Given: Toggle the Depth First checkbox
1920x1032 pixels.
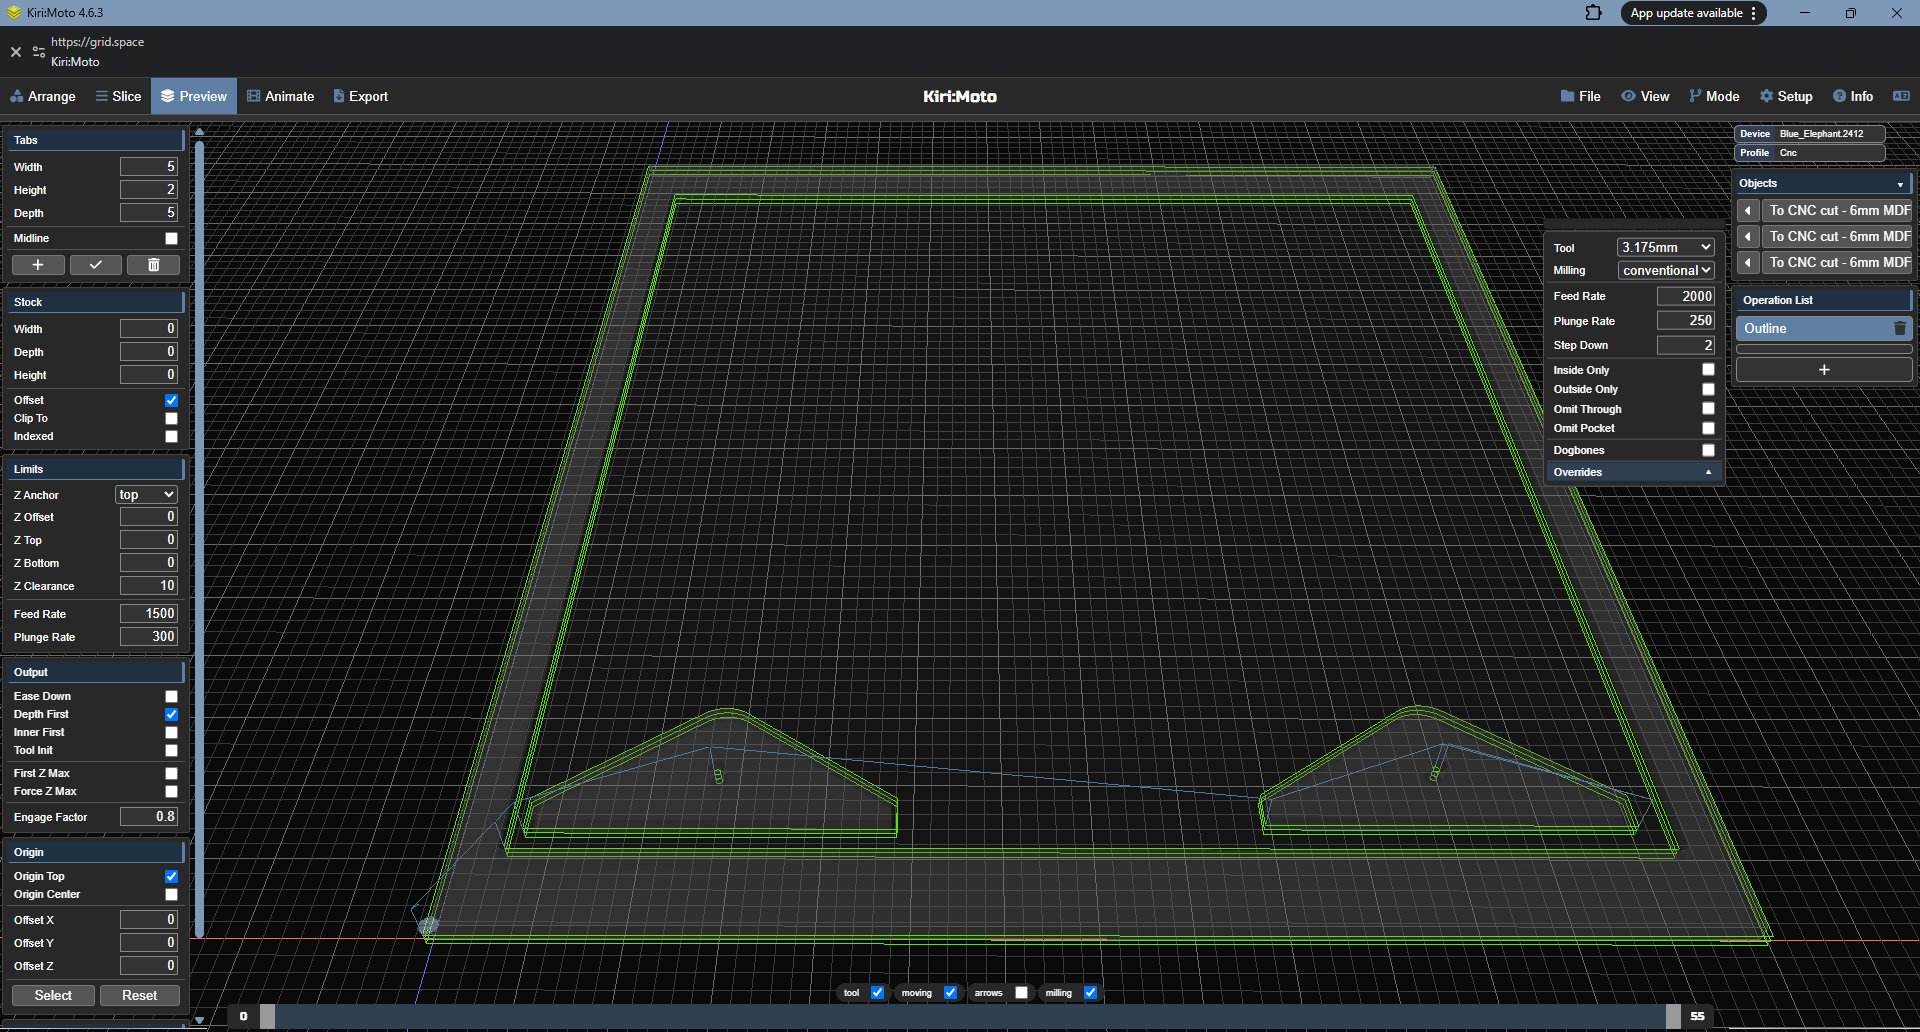Looking at the screenshot, I should tap(171, 715).
